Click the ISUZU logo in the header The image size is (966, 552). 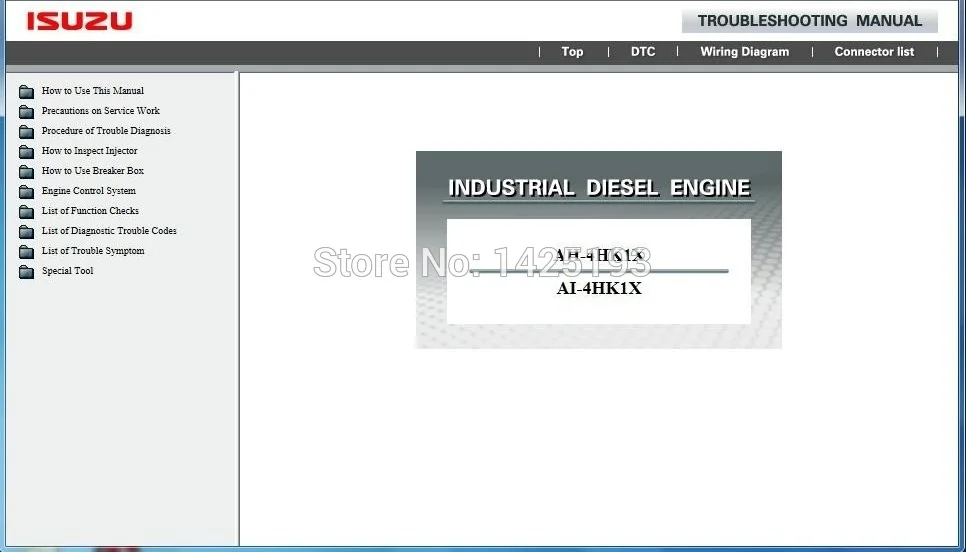point(79,21)
